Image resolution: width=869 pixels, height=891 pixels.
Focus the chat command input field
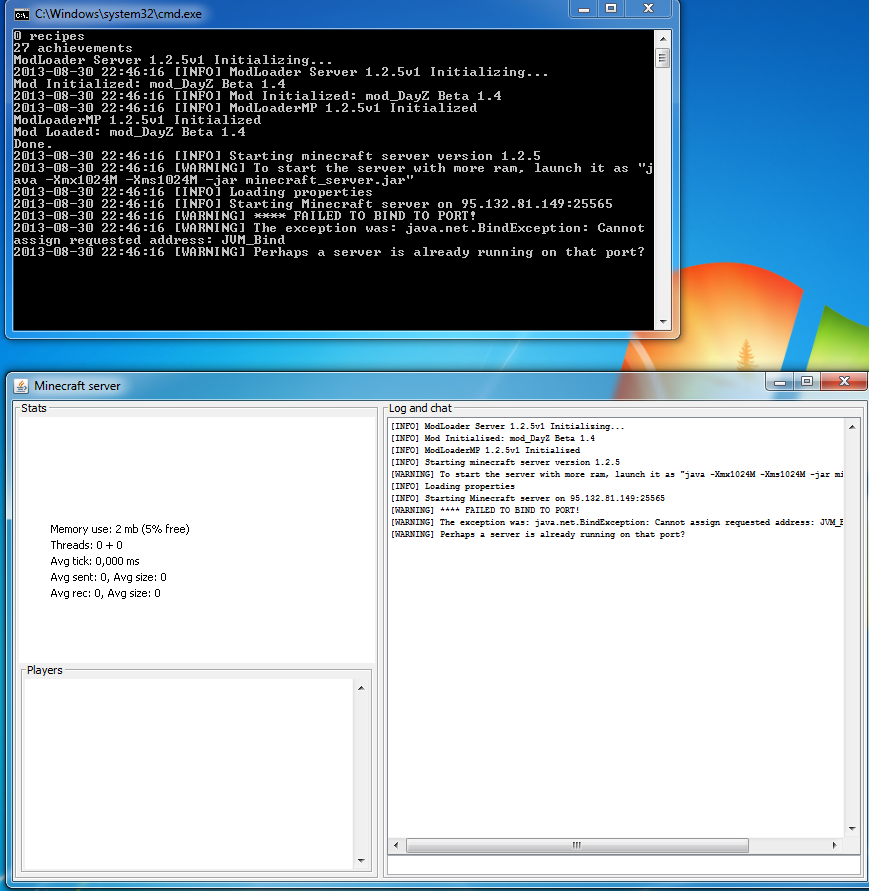(x=622, y=865)
